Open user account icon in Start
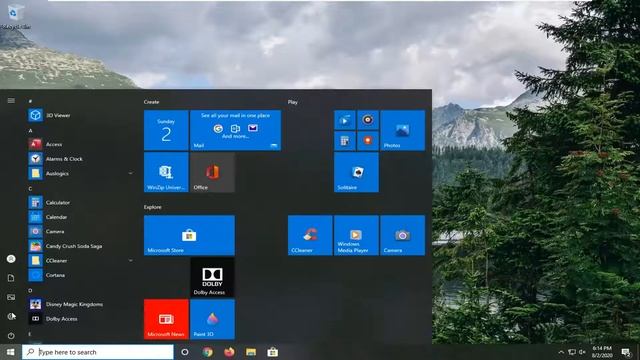 click(x=11, y=259)
